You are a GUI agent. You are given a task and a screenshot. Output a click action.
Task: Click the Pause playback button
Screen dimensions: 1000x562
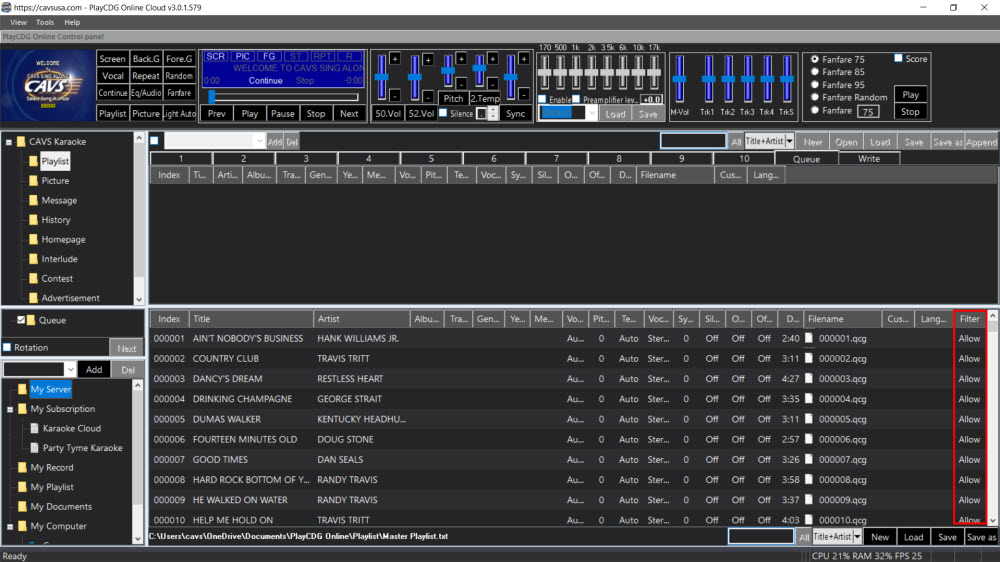283,114
